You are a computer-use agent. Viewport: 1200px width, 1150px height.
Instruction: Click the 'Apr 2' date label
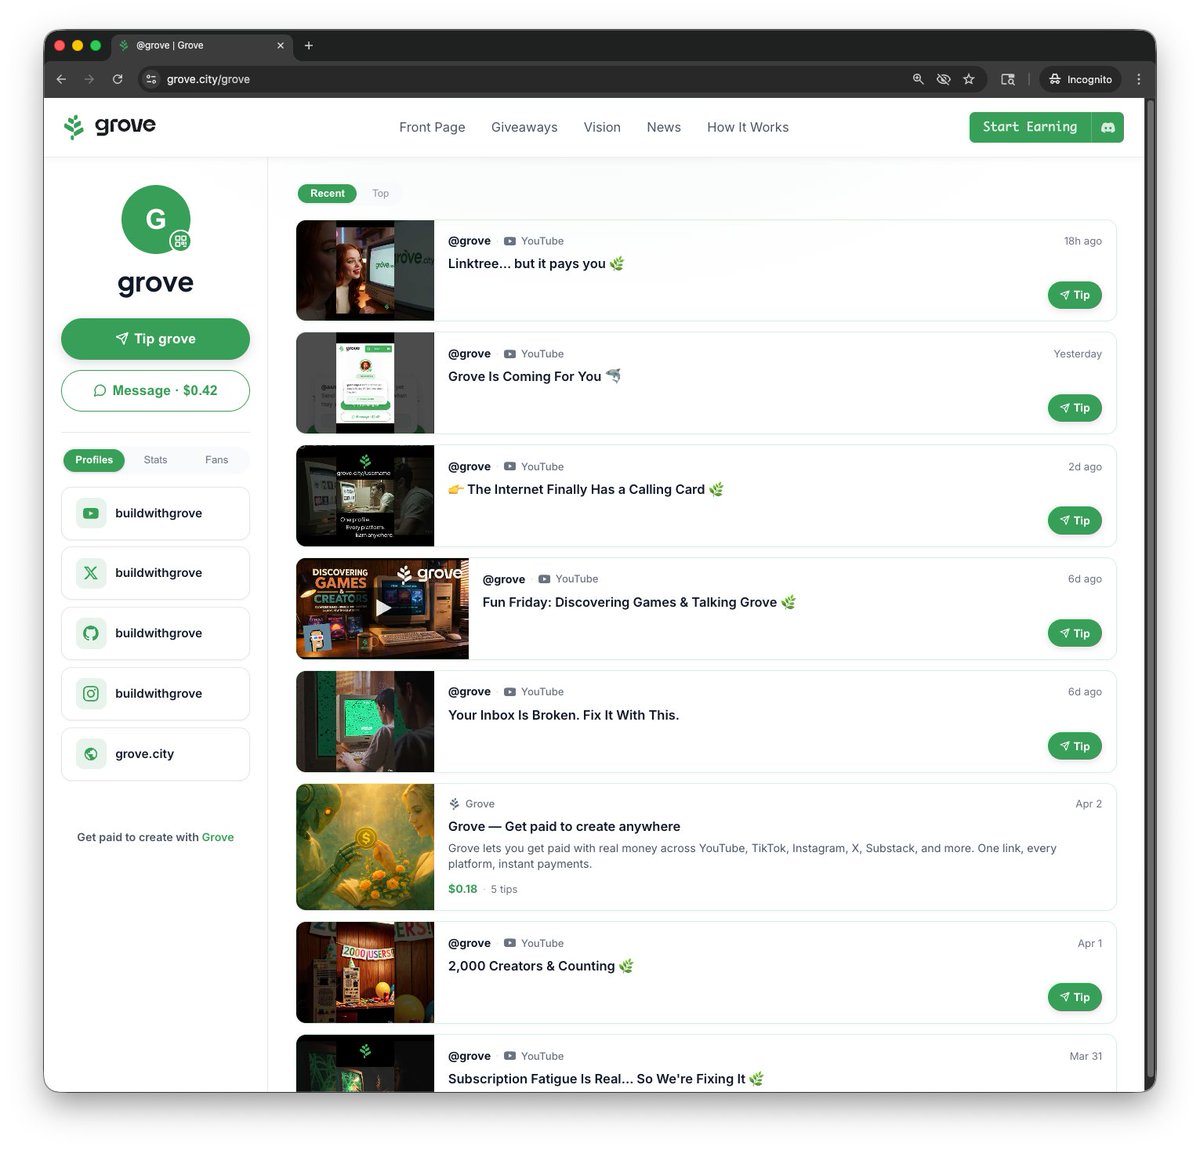1089,804
